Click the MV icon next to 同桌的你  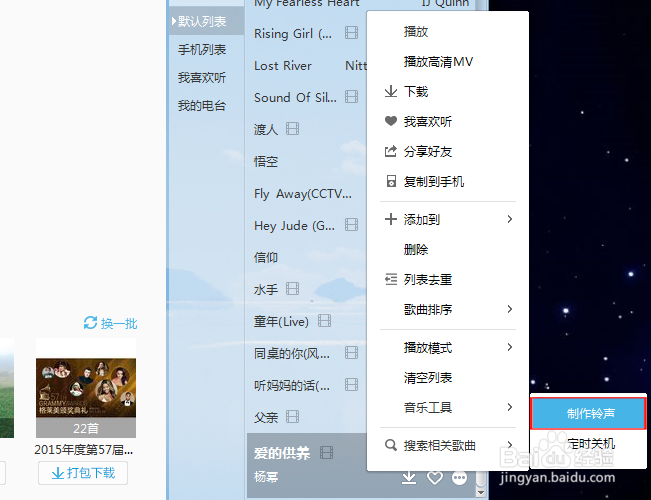point(351,353)
